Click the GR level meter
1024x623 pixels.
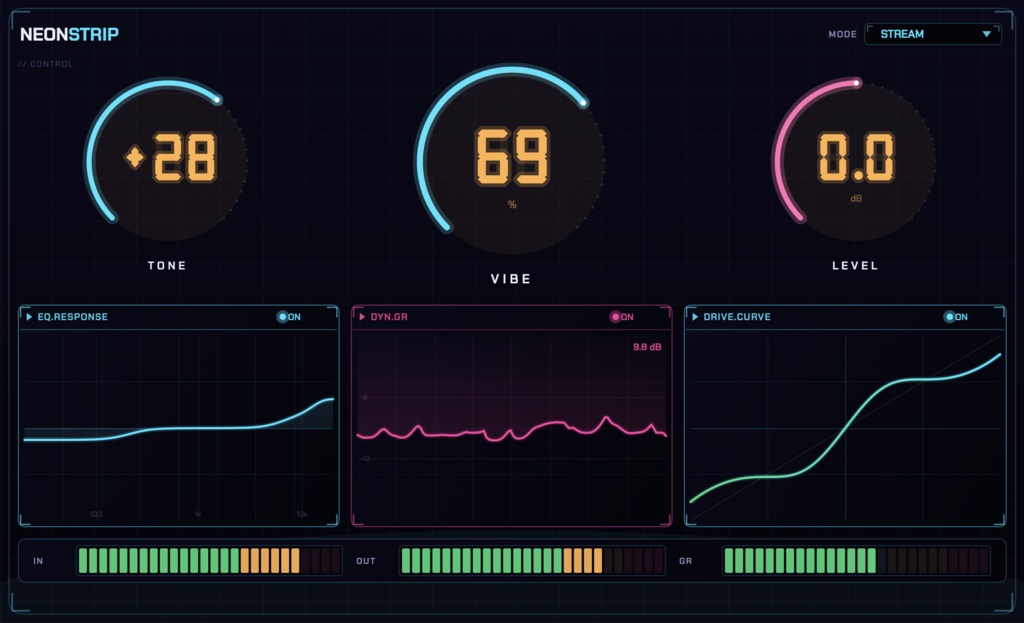[x=856, y=560]
